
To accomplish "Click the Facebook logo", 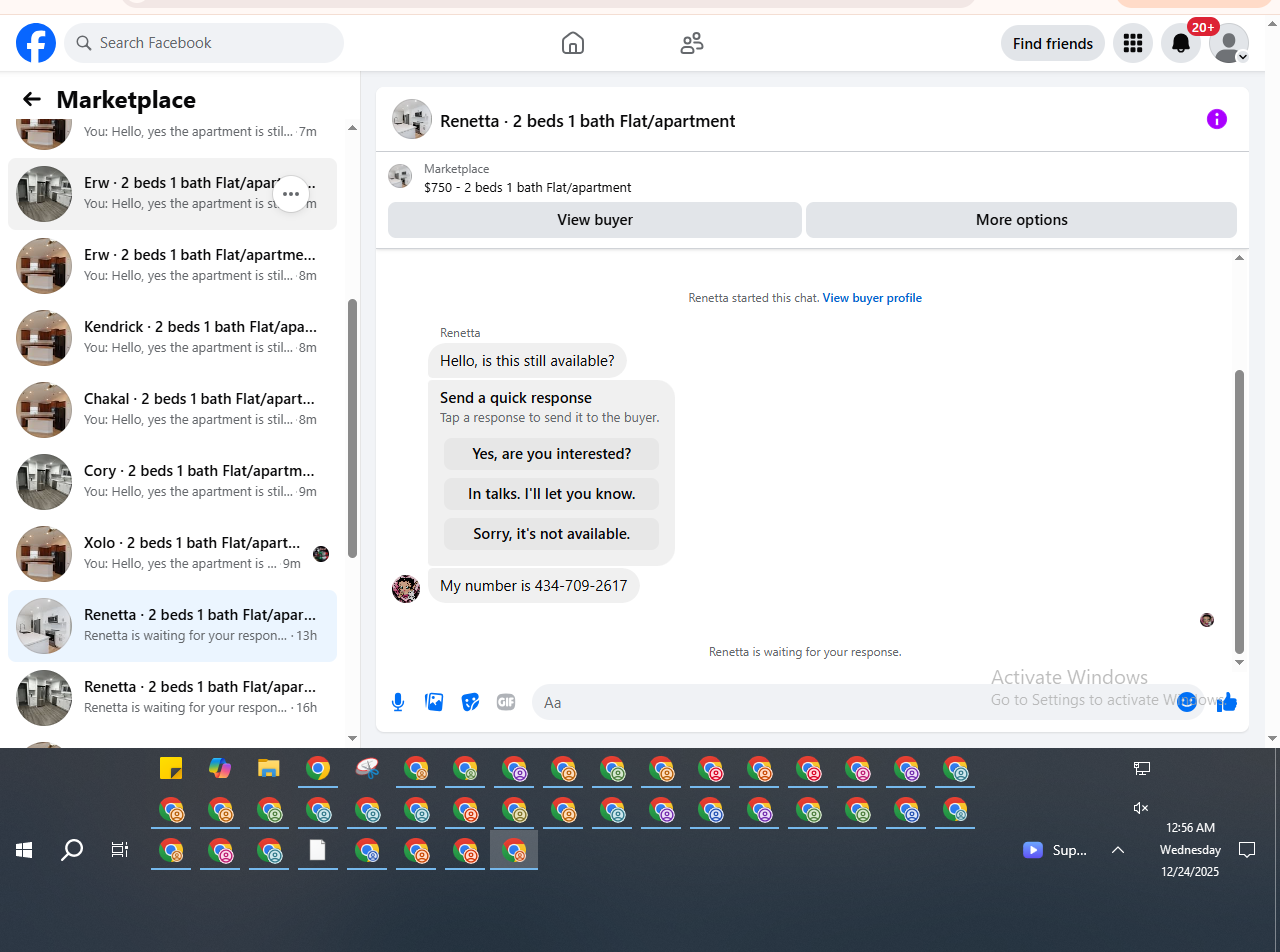I will [x=36, y=43].
